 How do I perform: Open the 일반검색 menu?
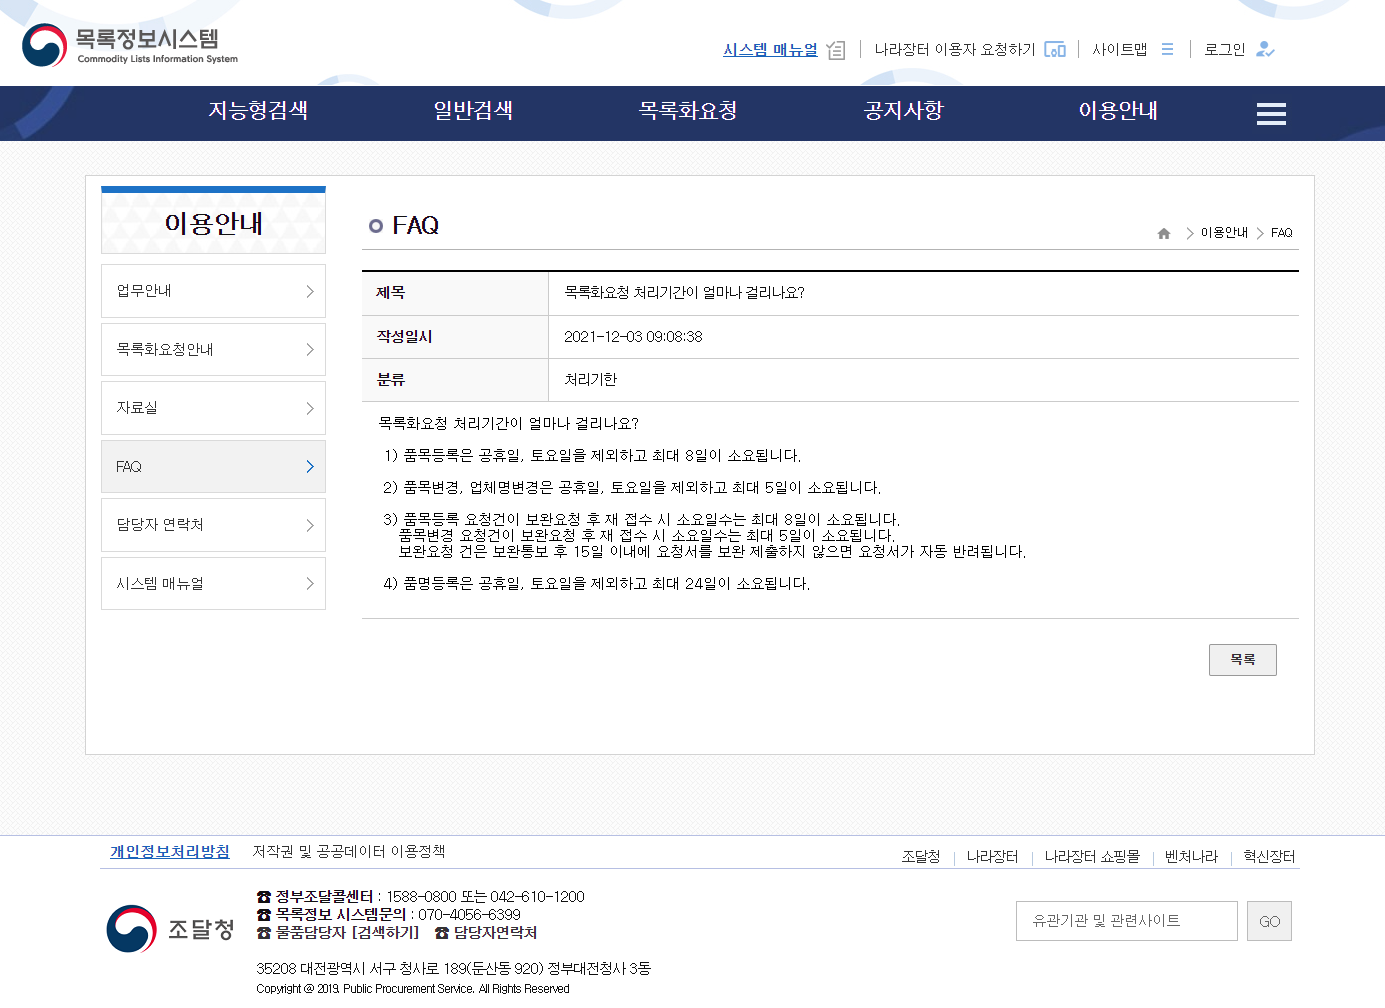pos(473,111)
